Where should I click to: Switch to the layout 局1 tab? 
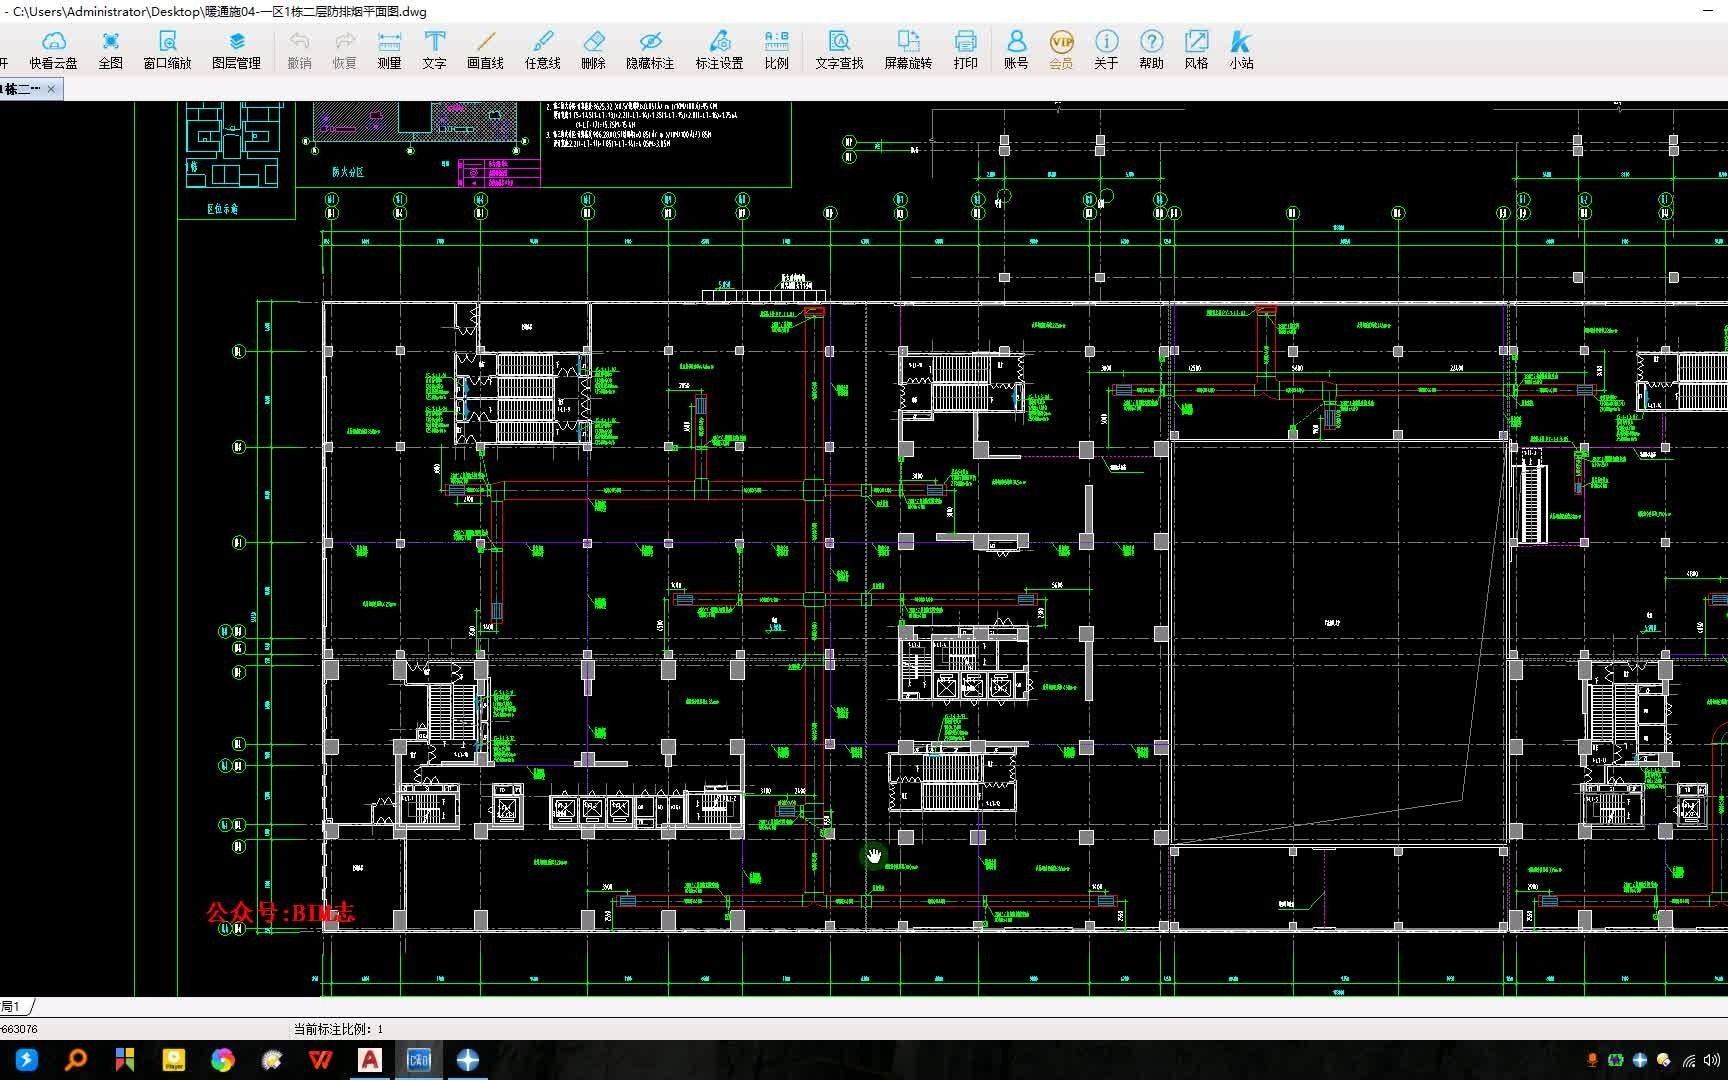coord(12,1006)
